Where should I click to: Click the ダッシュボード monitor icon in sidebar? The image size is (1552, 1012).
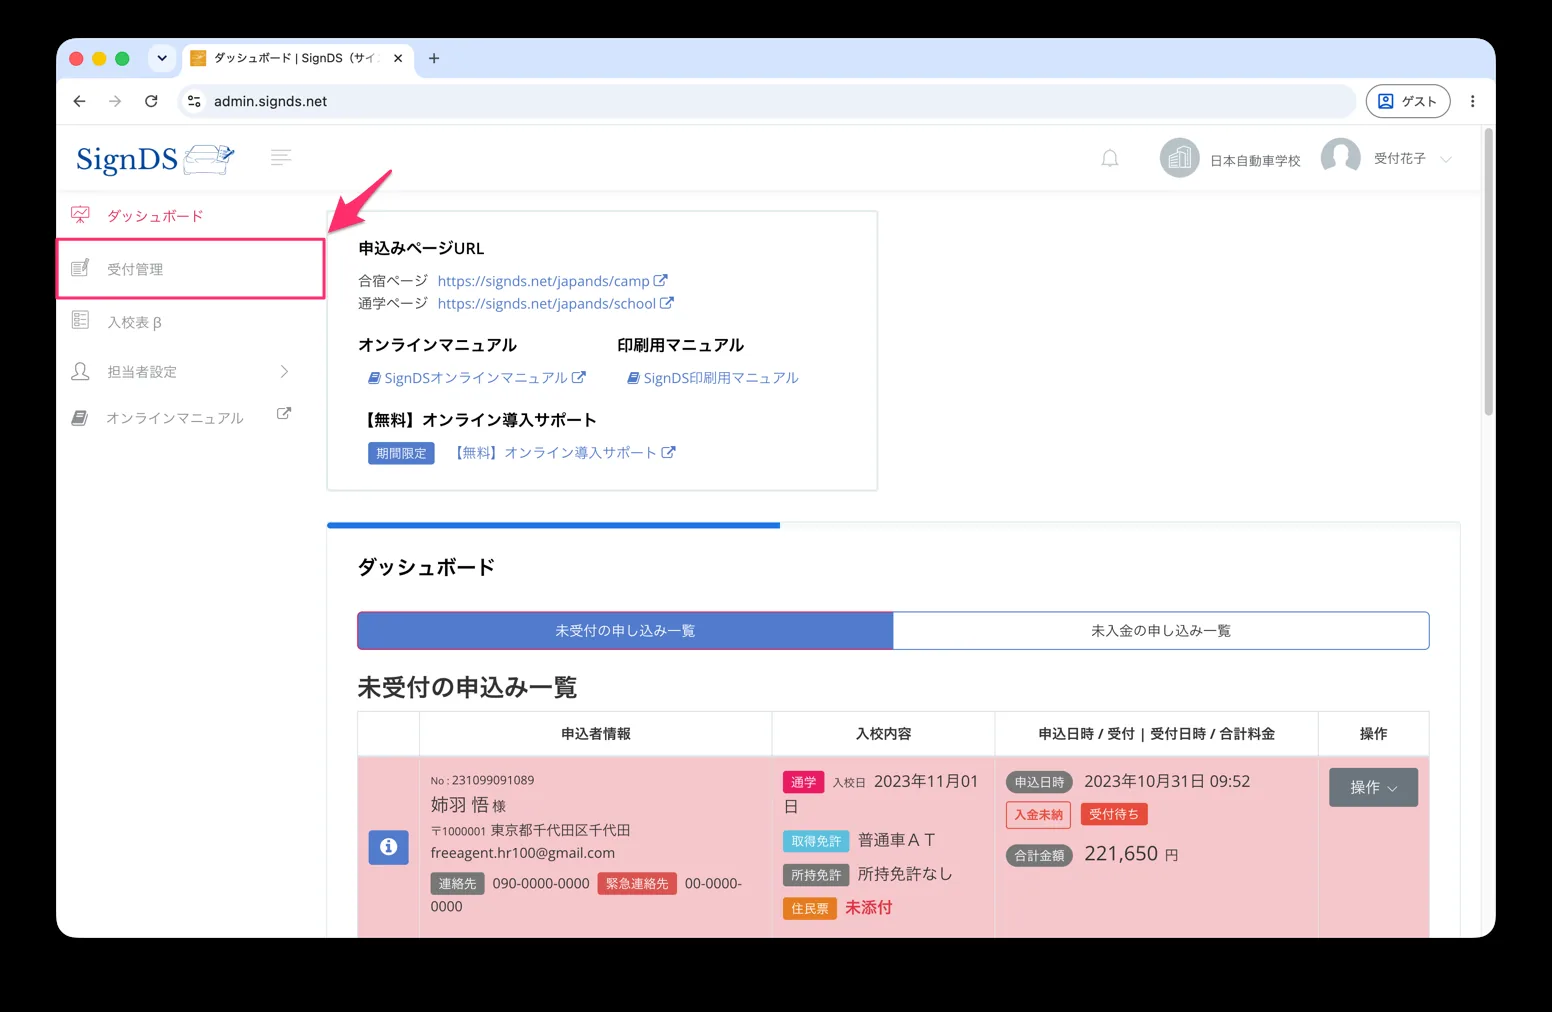pos(81,215)
